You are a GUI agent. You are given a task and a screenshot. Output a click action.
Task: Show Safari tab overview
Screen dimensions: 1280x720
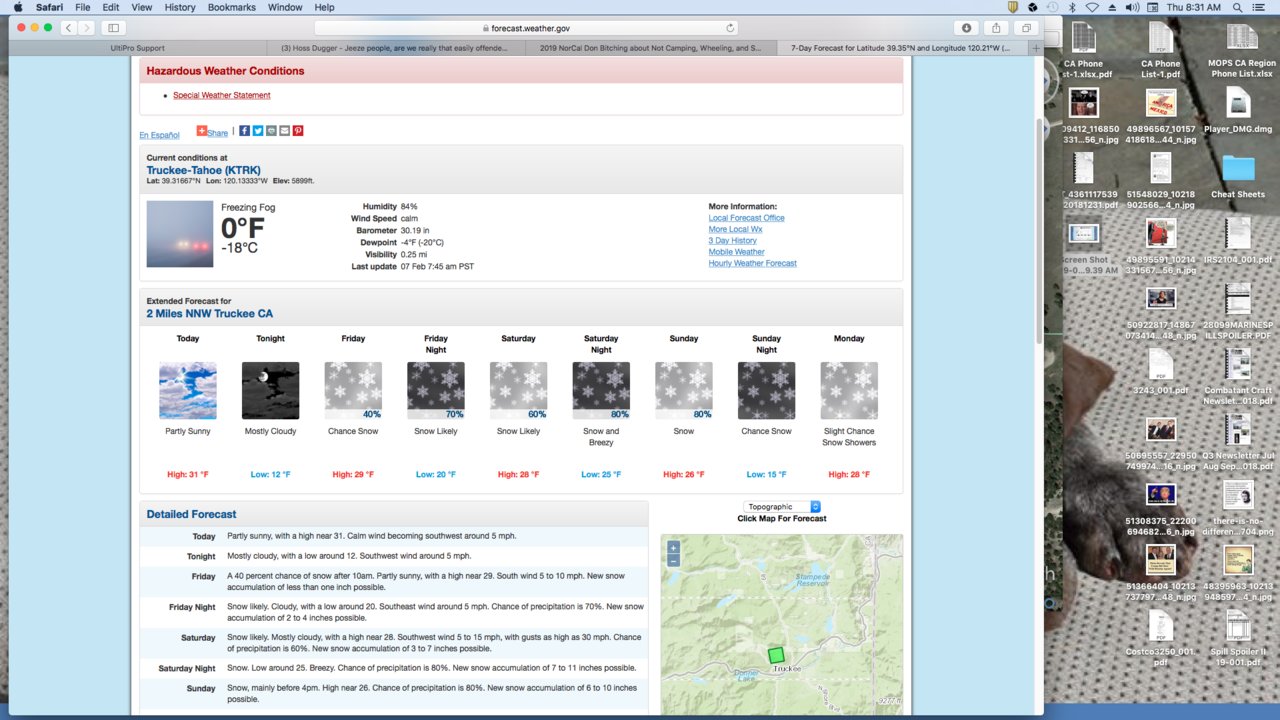coord(1026,28)
